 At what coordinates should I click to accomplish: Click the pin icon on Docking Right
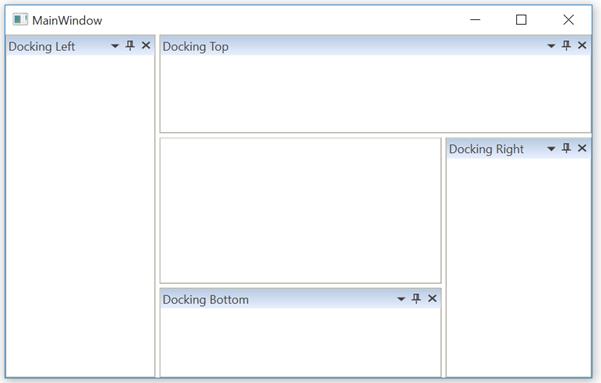point(566,148)
